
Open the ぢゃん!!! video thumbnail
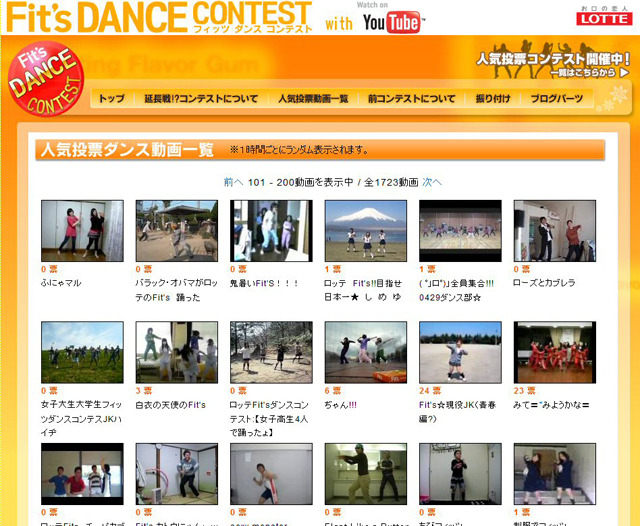pos(366,352)
